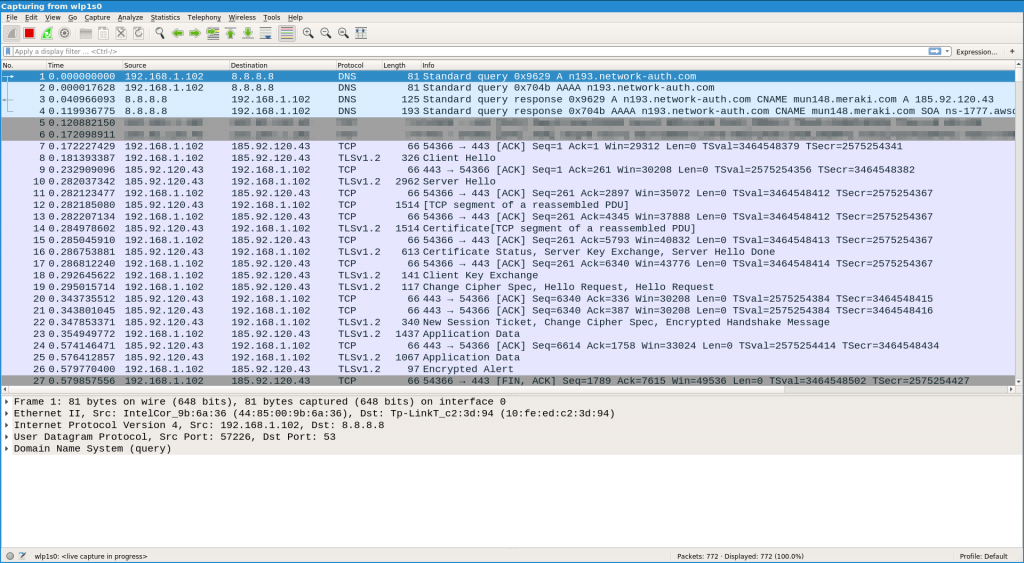Expand the User Datagram Protocol row
This screenshot has height=563, width=1024.
click(7, 437)
